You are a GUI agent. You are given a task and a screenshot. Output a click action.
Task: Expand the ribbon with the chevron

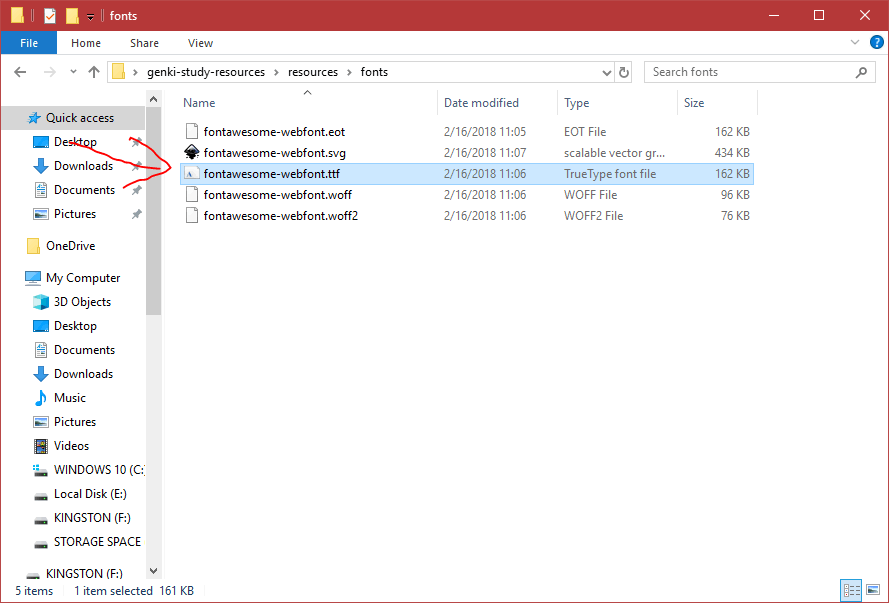point(855,43)
